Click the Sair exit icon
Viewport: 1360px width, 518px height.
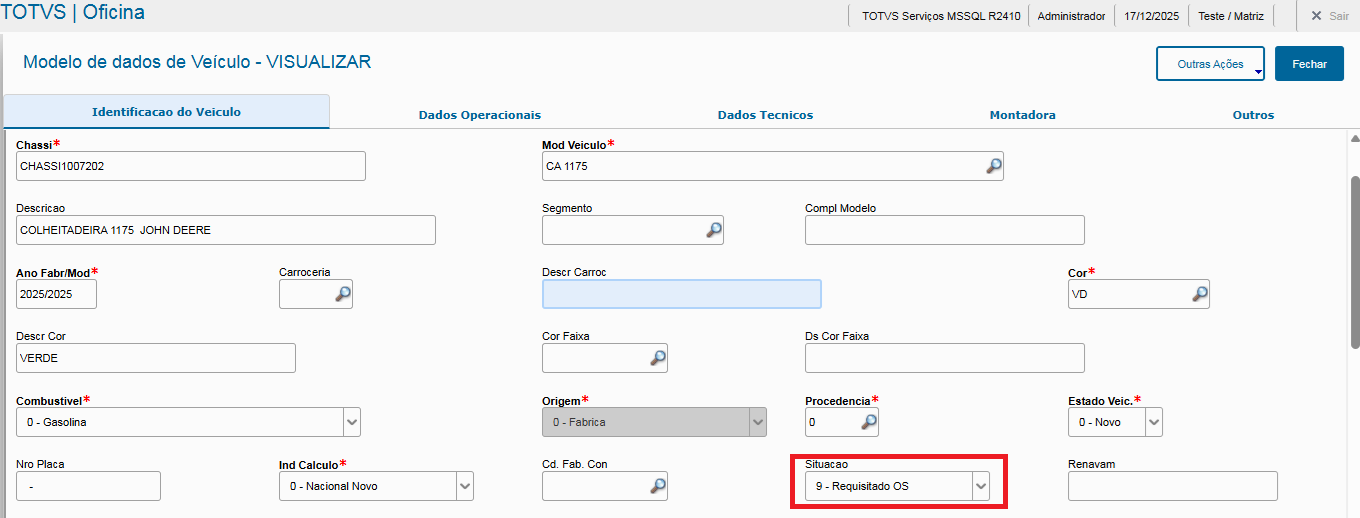pos(1316,16)
